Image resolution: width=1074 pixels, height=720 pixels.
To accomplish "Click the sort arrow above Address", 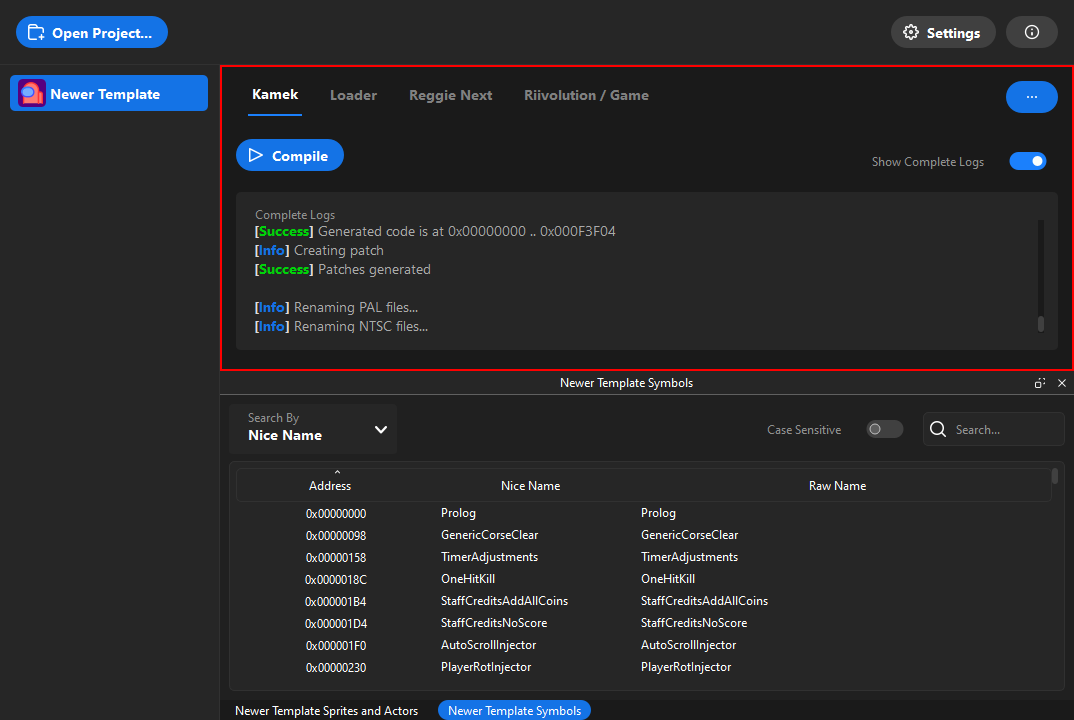I will (337, 472).
